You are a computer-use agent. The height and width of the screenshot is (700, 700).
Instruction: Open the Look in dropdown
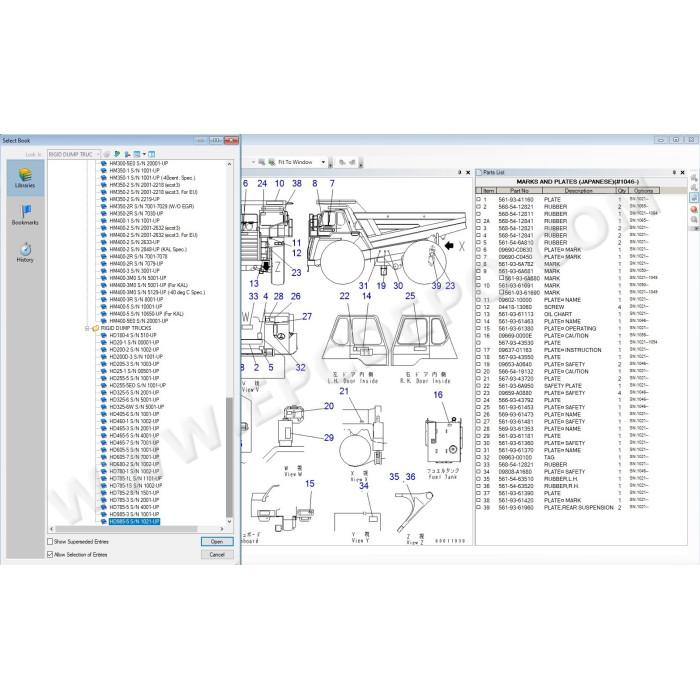pyautogui.click(x=98, y=154)
